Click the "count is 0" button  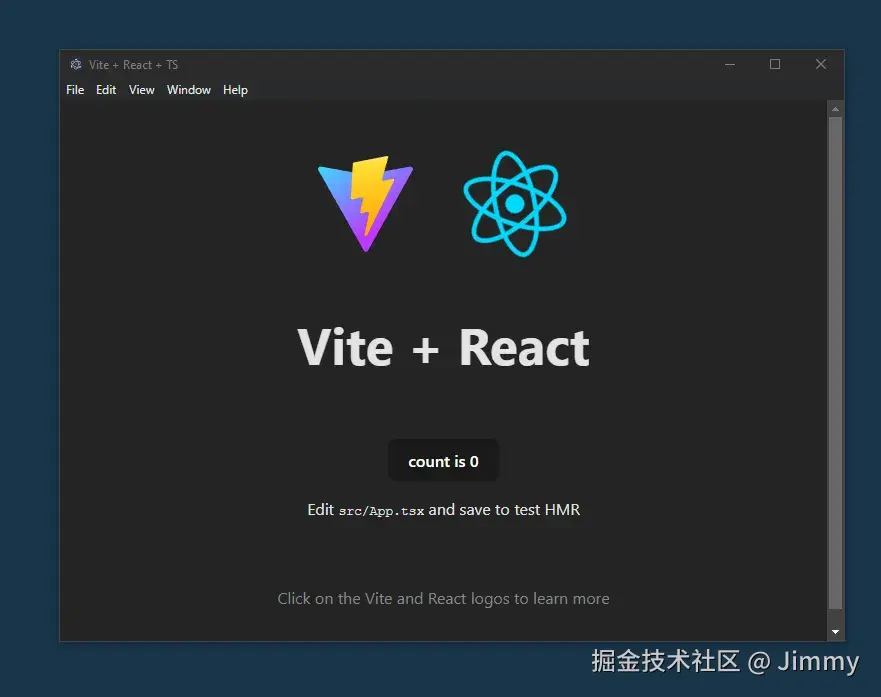tap(443, 461)
